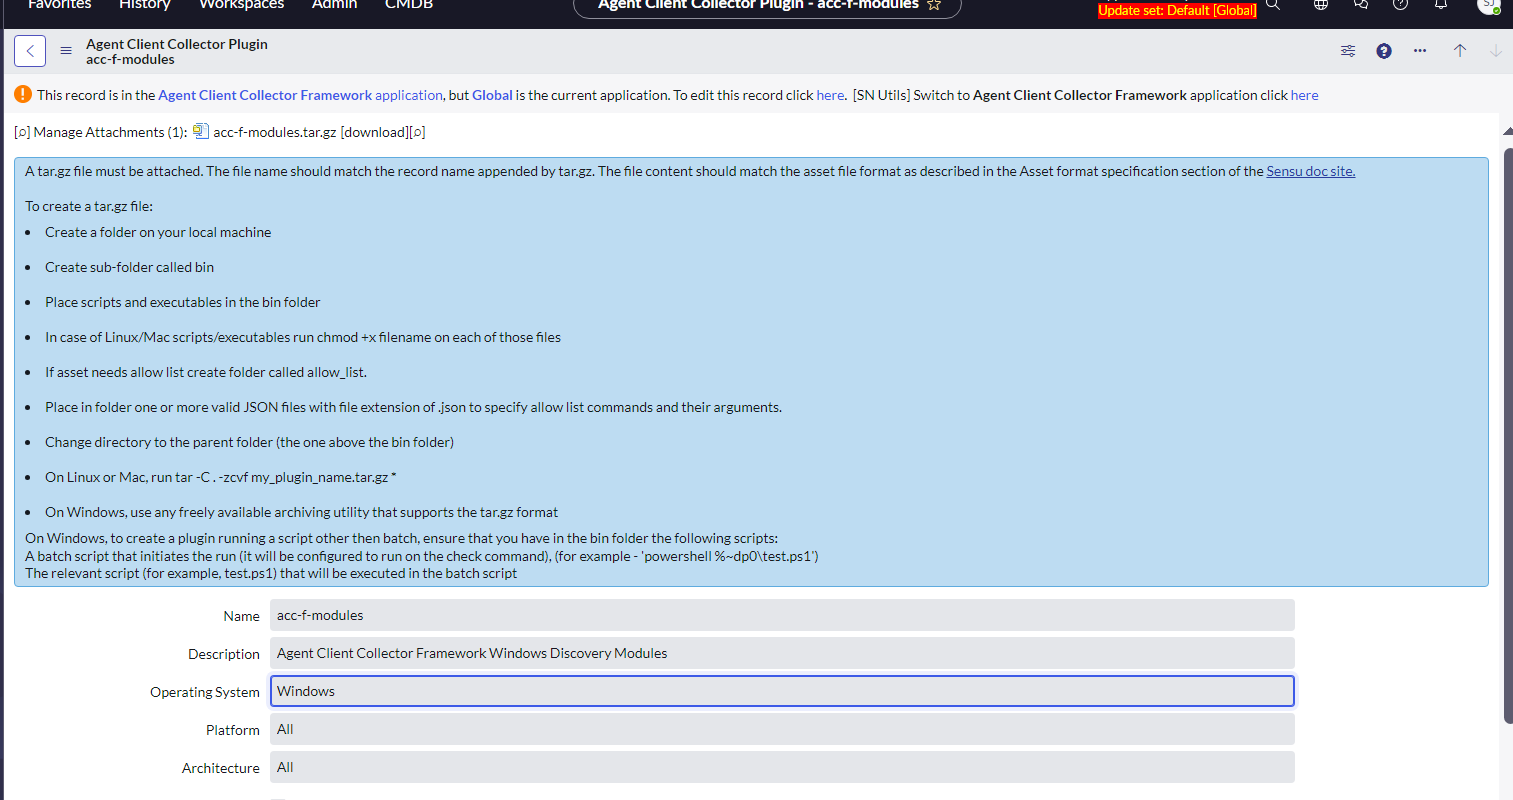Click the blue question mark help icon

click(1384, 51)
